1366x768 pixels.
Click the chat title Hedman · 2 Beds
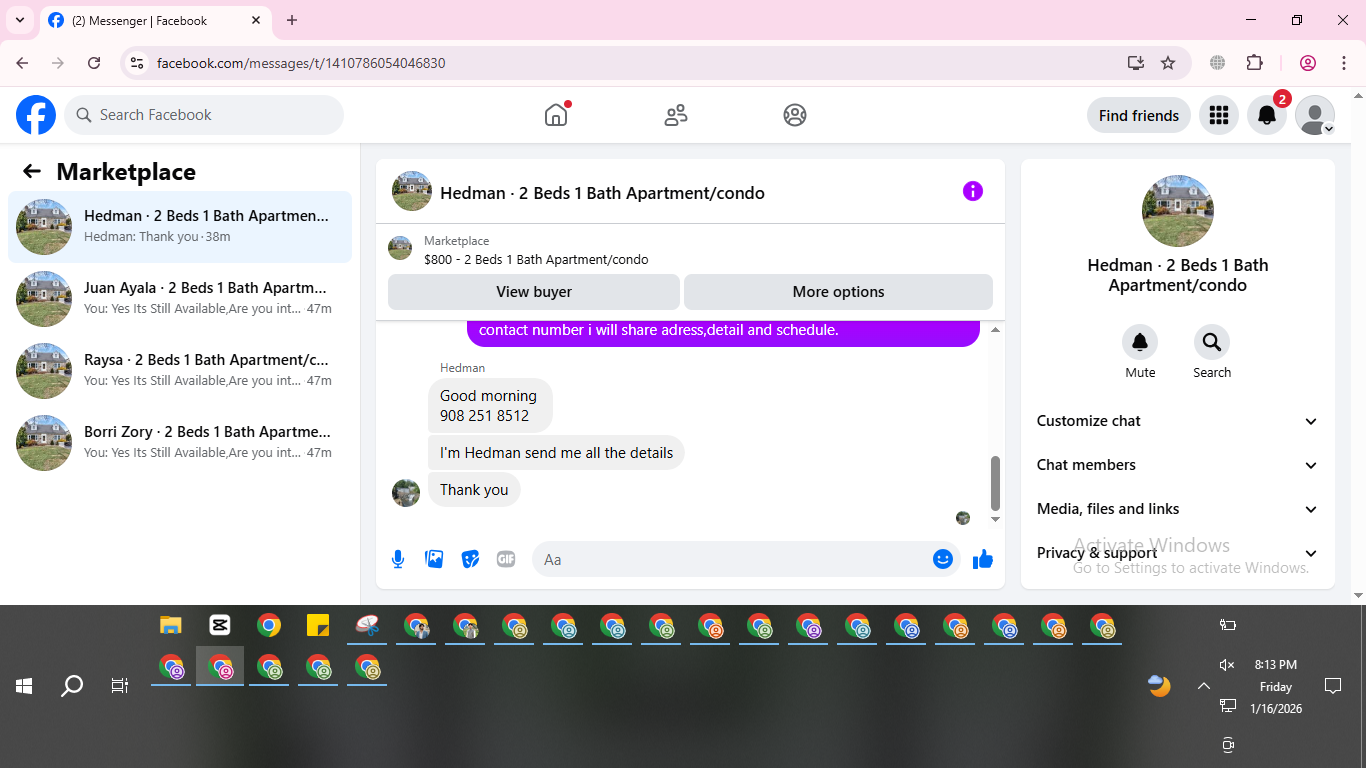602,193
